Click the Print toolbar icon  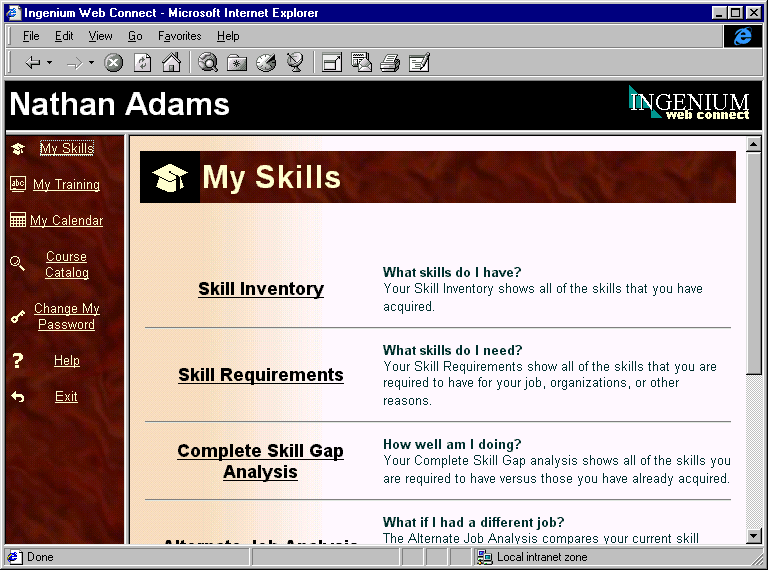(390, 63)
